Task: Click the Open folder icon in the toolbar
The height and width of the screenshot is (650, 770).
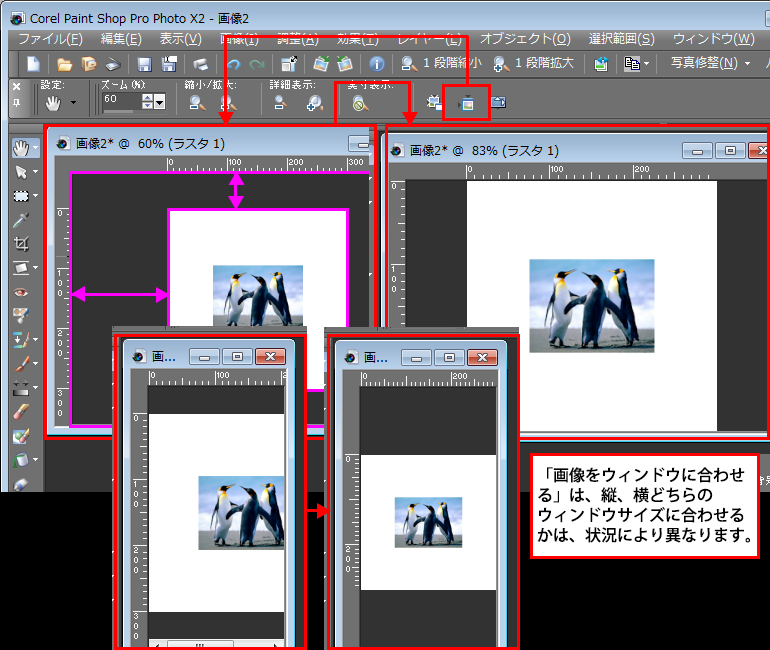Action: click(64, 64)
